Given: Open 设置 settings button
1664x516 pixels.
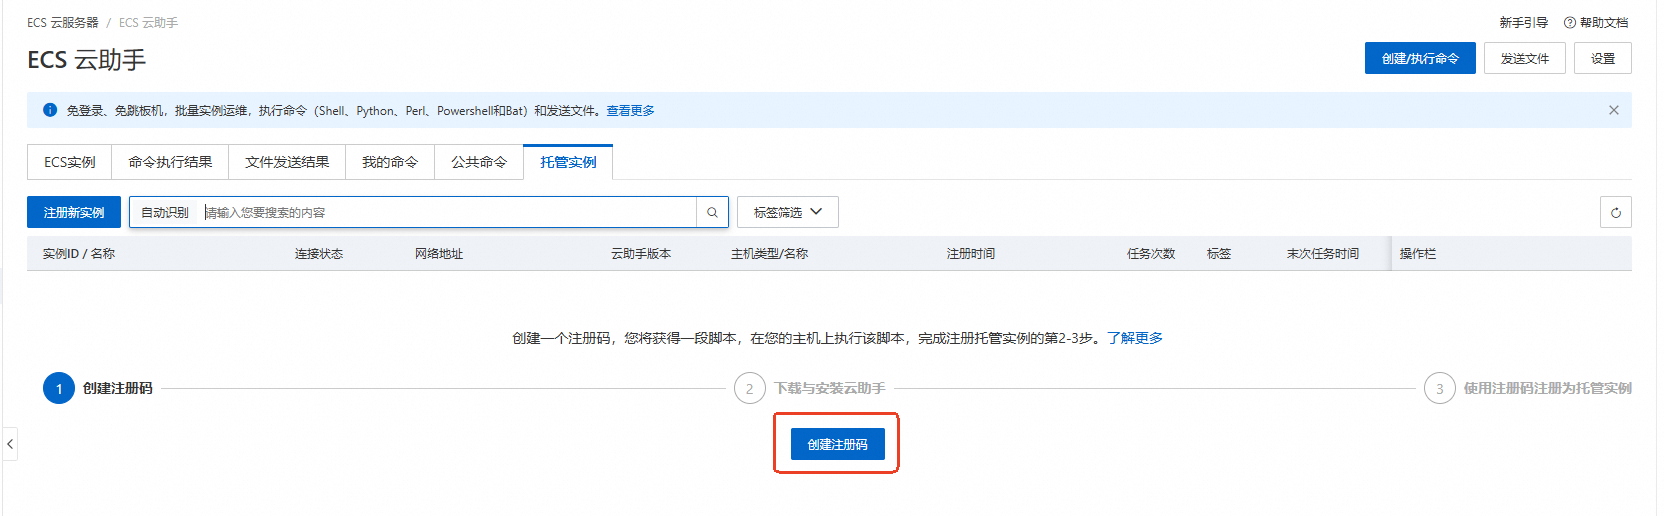Looking at the screenshot, I should (1603, 58).
